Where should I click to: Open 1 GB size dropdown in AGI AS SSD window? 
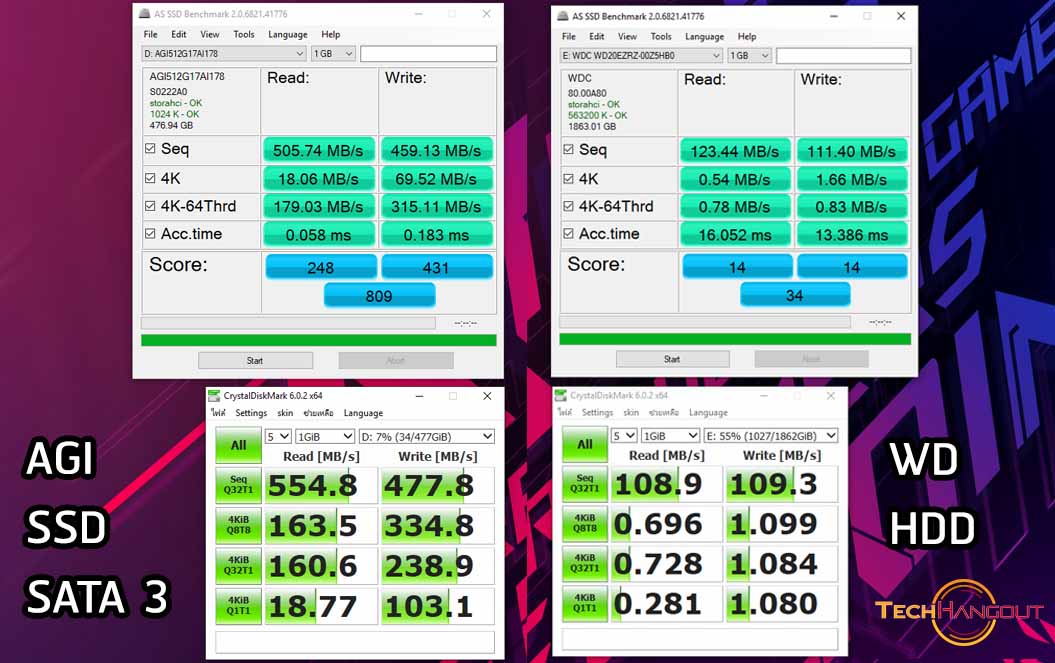pyautogui.click(x=333, y=54)
